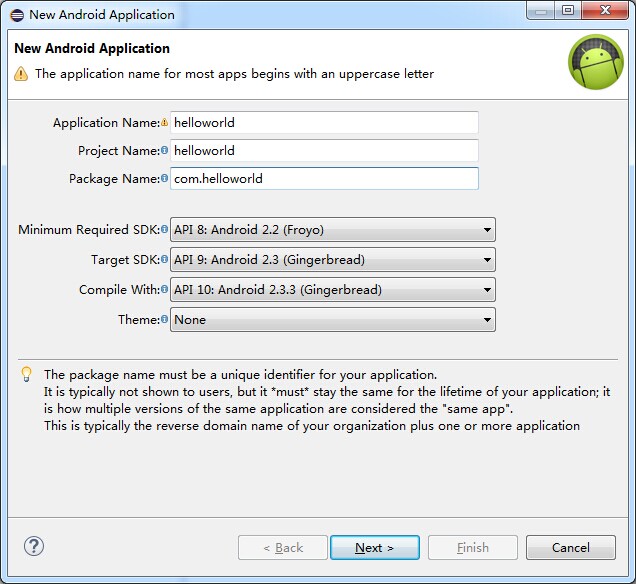Click the Project Name info icon
Image resolution: width=636 pixels, height=584 pixels.
coord(164,150)
